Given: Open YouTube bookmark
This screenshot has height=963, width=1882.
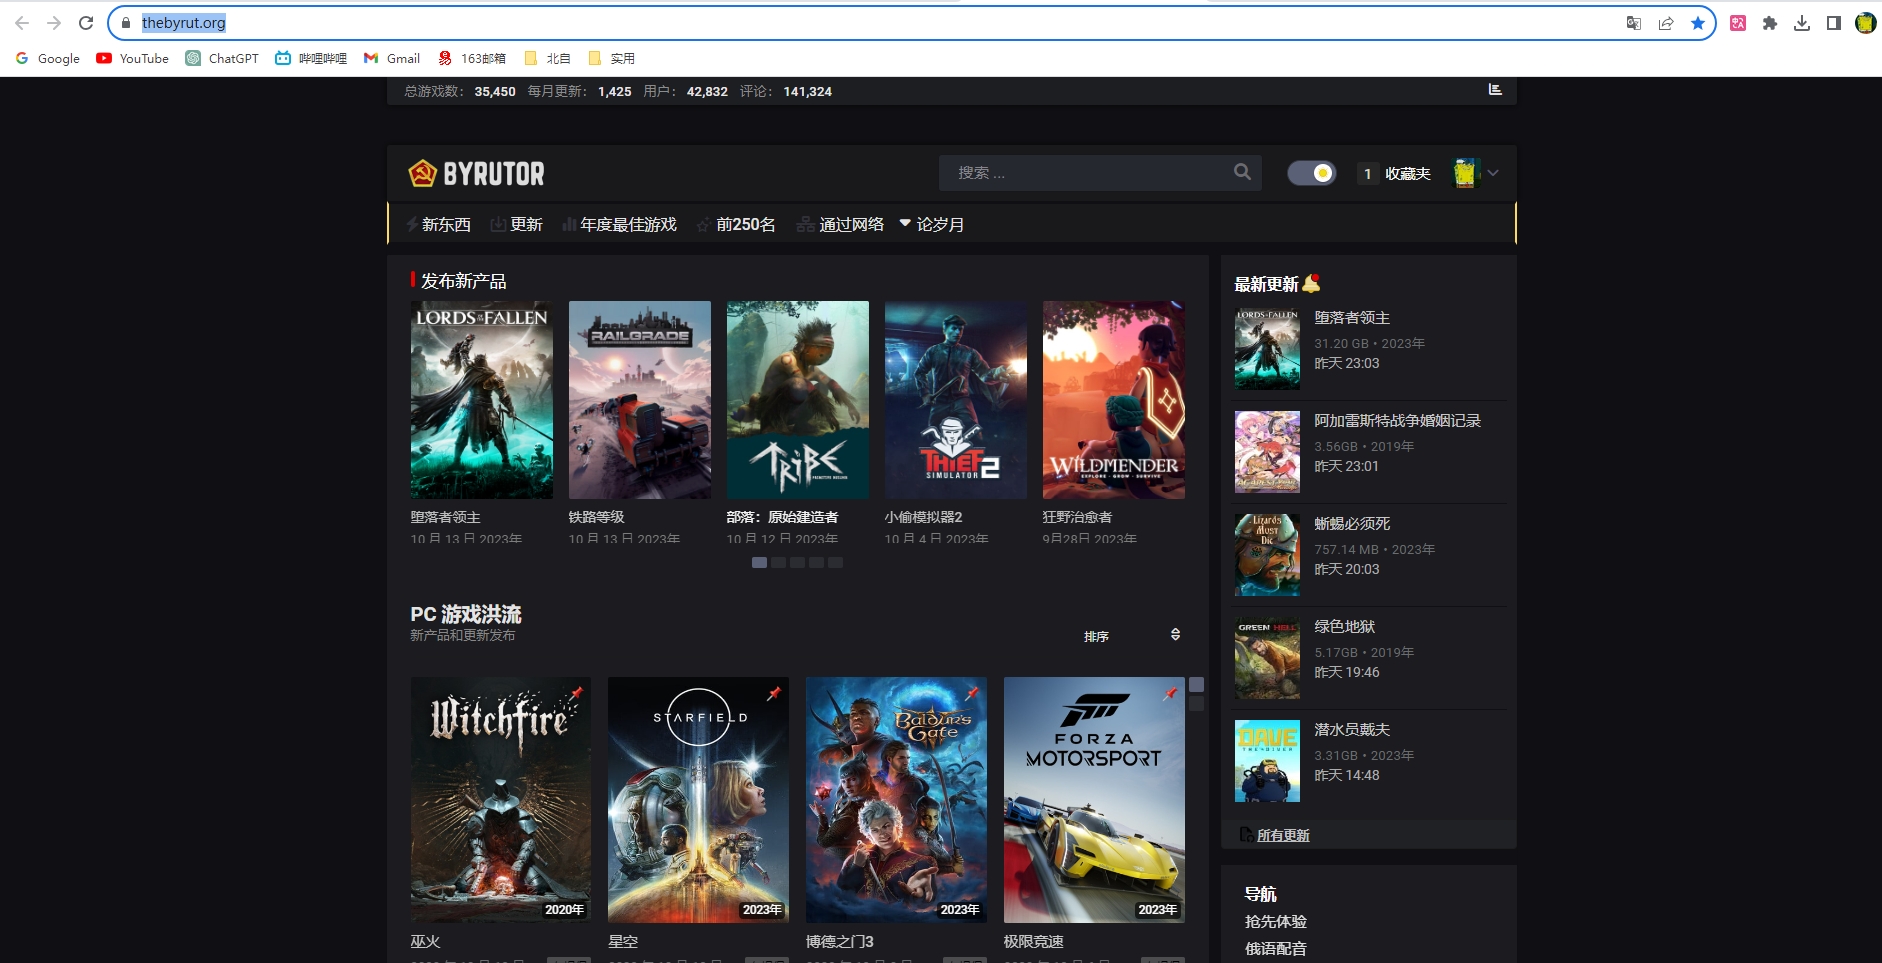Looking at the screenshot, I should tap(133, 58).
